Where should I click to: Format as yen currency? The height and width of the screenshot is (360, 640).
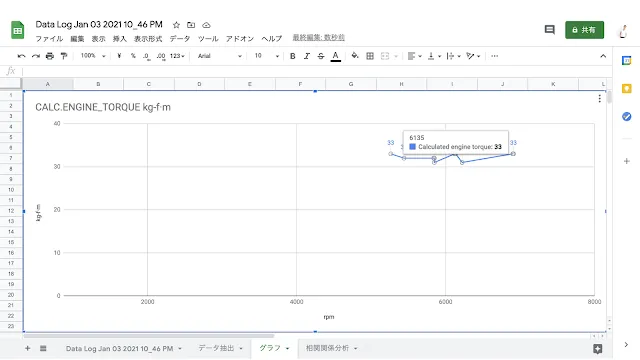tap(119, 56)
